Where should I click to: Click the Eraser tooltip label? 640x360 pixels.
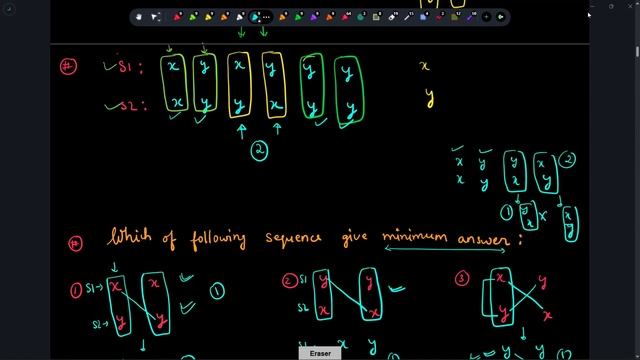pos(320,353)
